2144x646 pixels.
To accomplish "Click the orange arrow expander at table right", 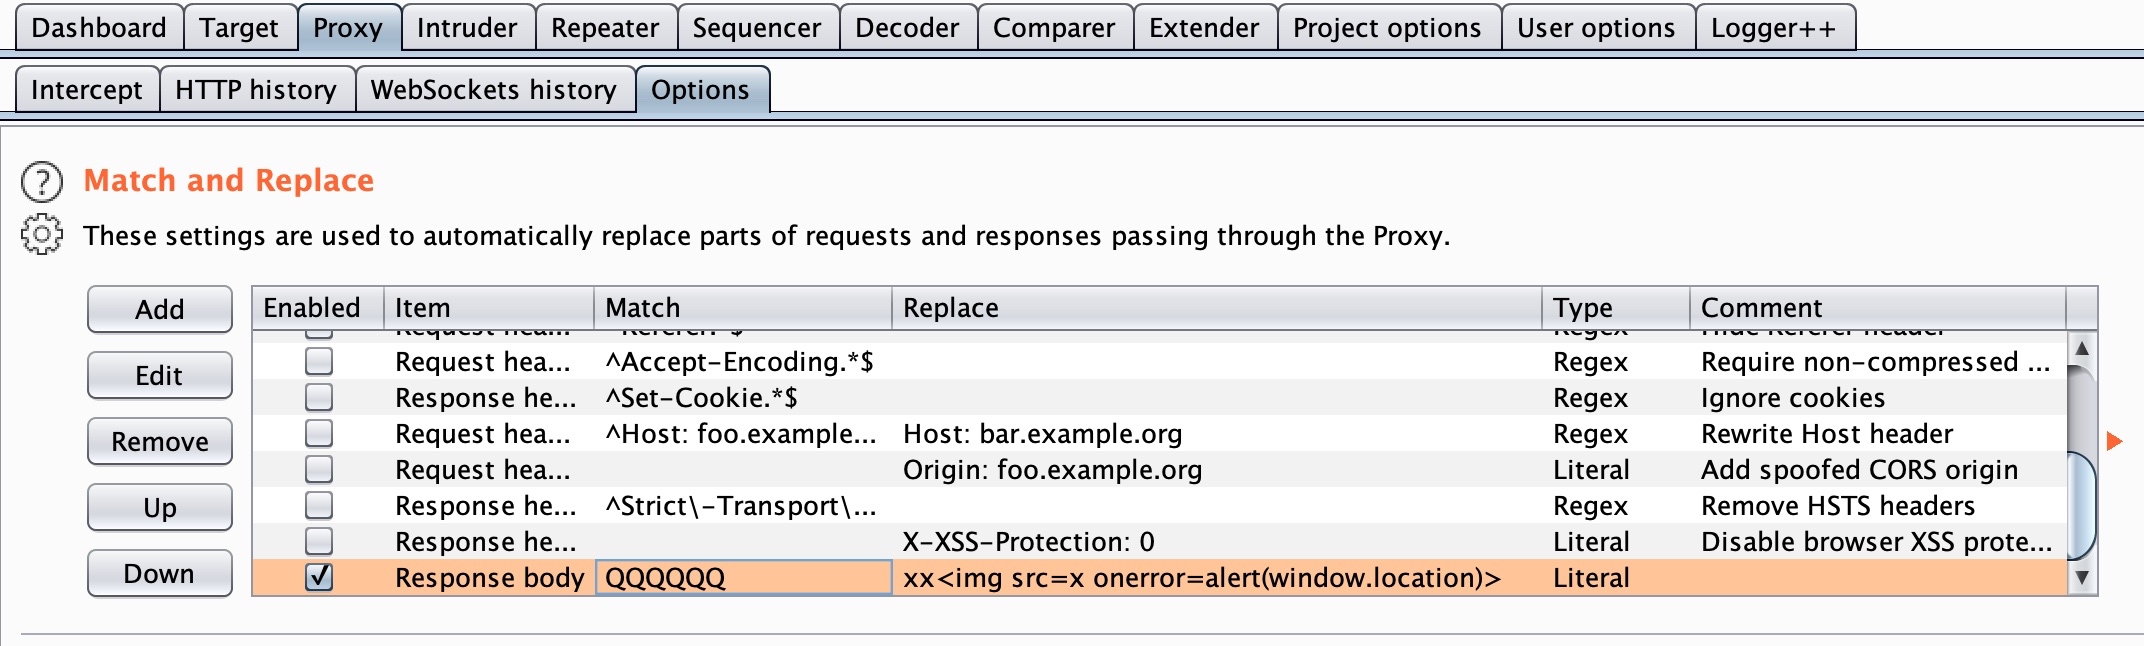I will click(x=2114, y=441).
